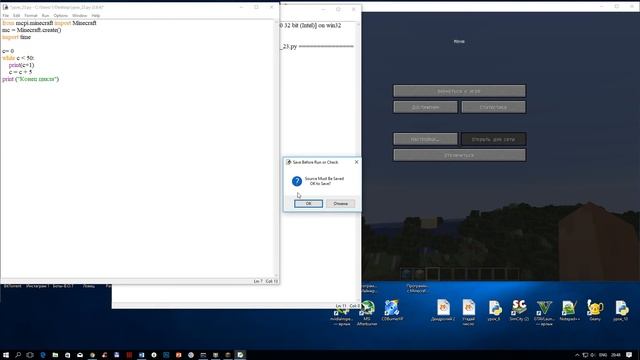The width and height of the screenshot is (640, 360).
Task: Open Minecraft 'Статистика' screen
Action: click(x=493, y=107)
